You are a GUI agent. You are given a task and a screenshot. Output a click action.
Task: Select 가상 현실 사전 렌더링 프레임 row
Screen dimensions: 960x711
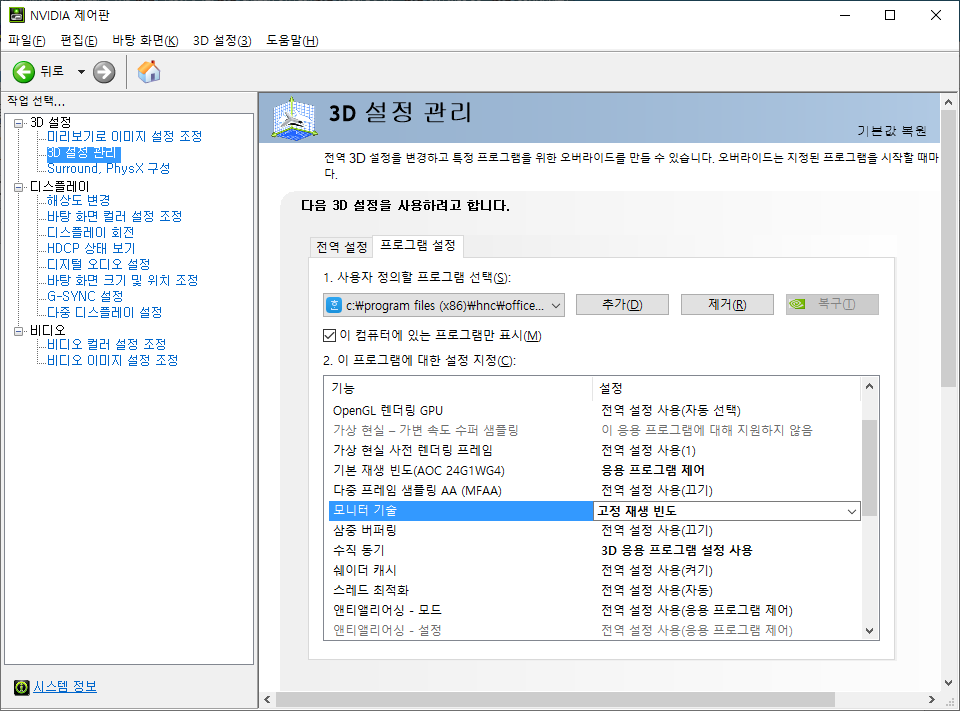[594, 450]
